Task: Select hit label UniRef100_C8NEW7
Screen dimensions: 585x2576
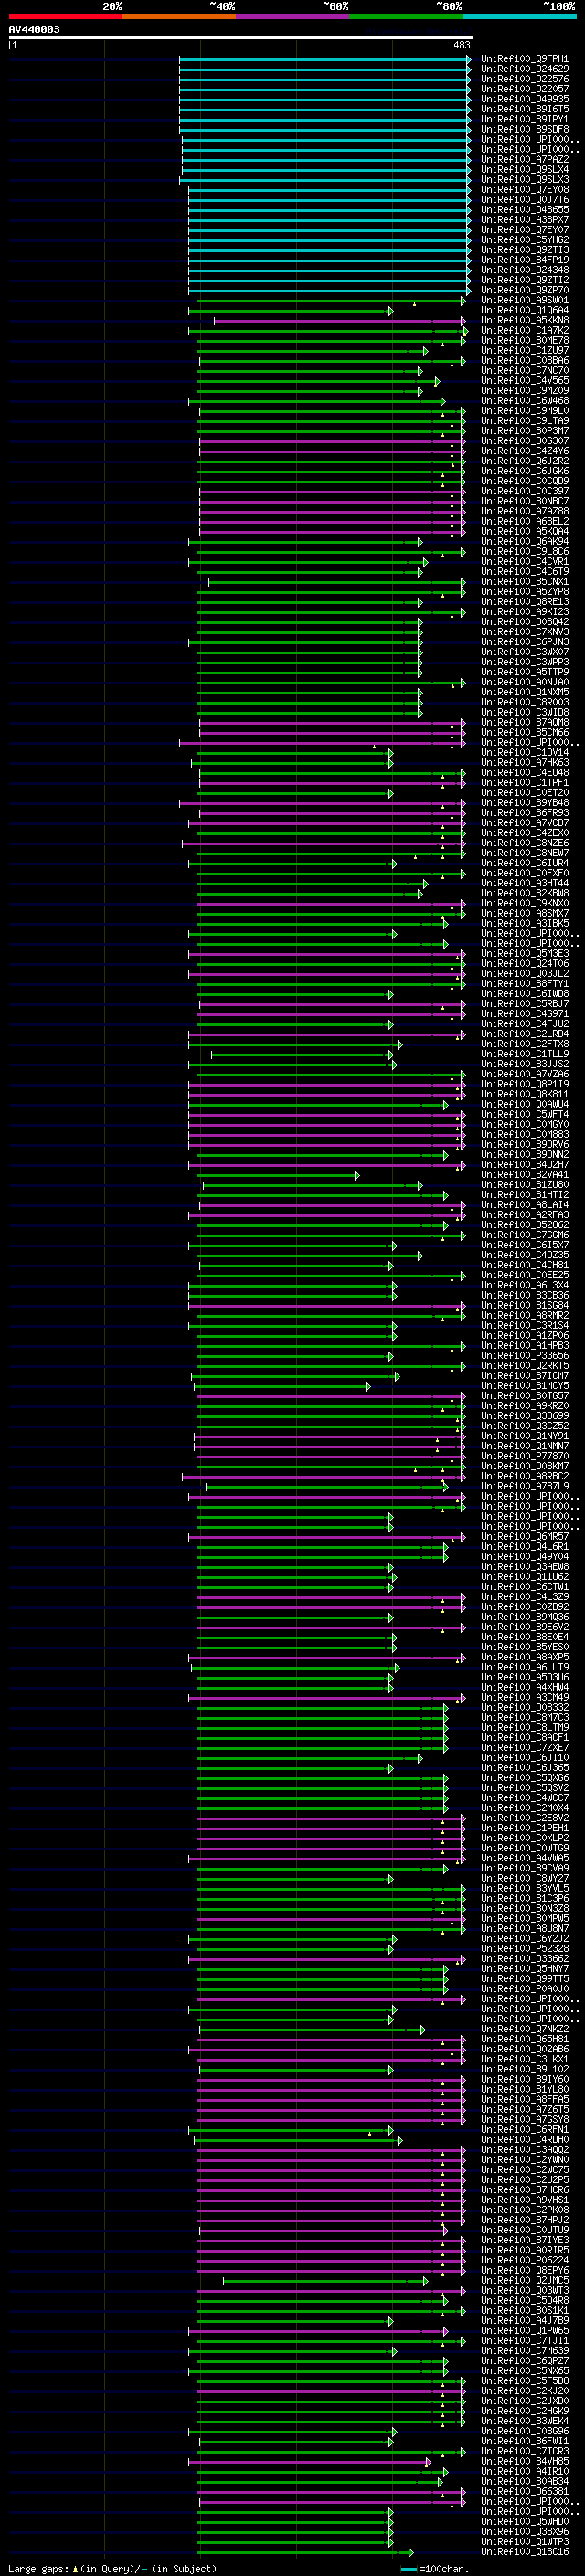Action: point(525,854)
